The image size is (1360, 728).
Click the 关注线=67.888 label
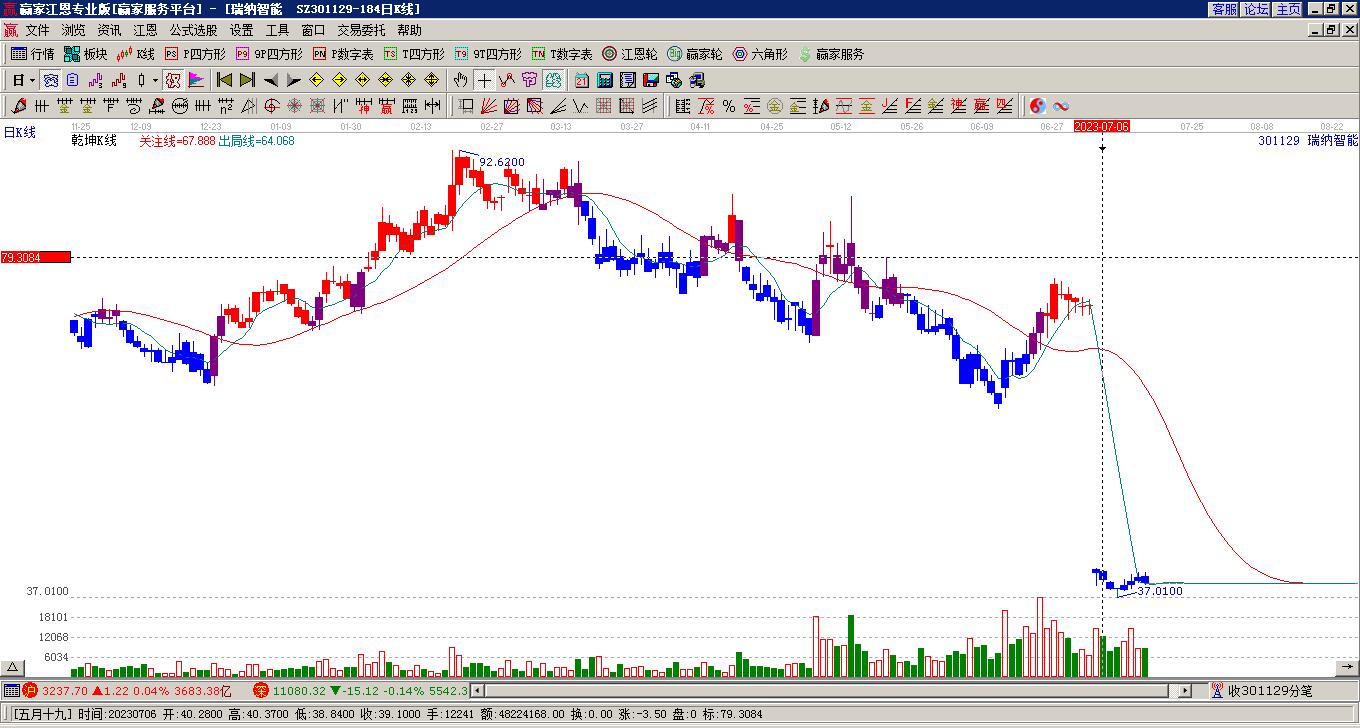click(177, 141)
